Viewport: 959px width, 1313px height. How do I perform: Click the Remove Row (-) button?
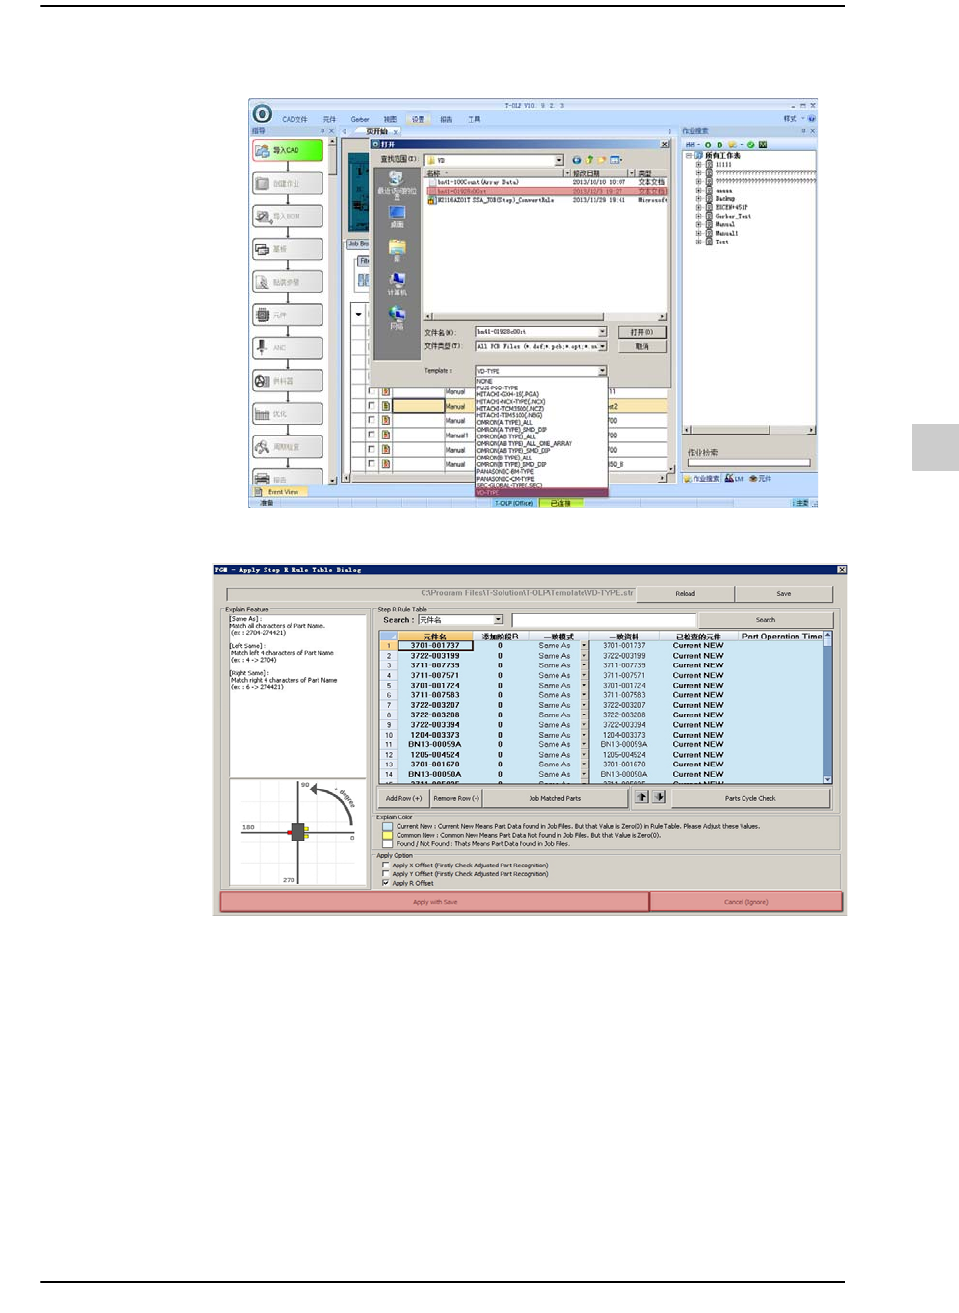(457, 798)
